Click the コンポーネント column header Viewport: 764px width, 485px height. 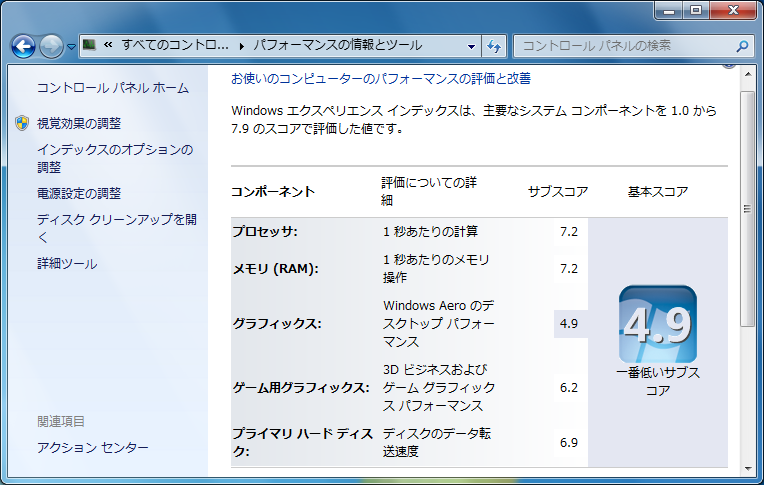(273, 192)
